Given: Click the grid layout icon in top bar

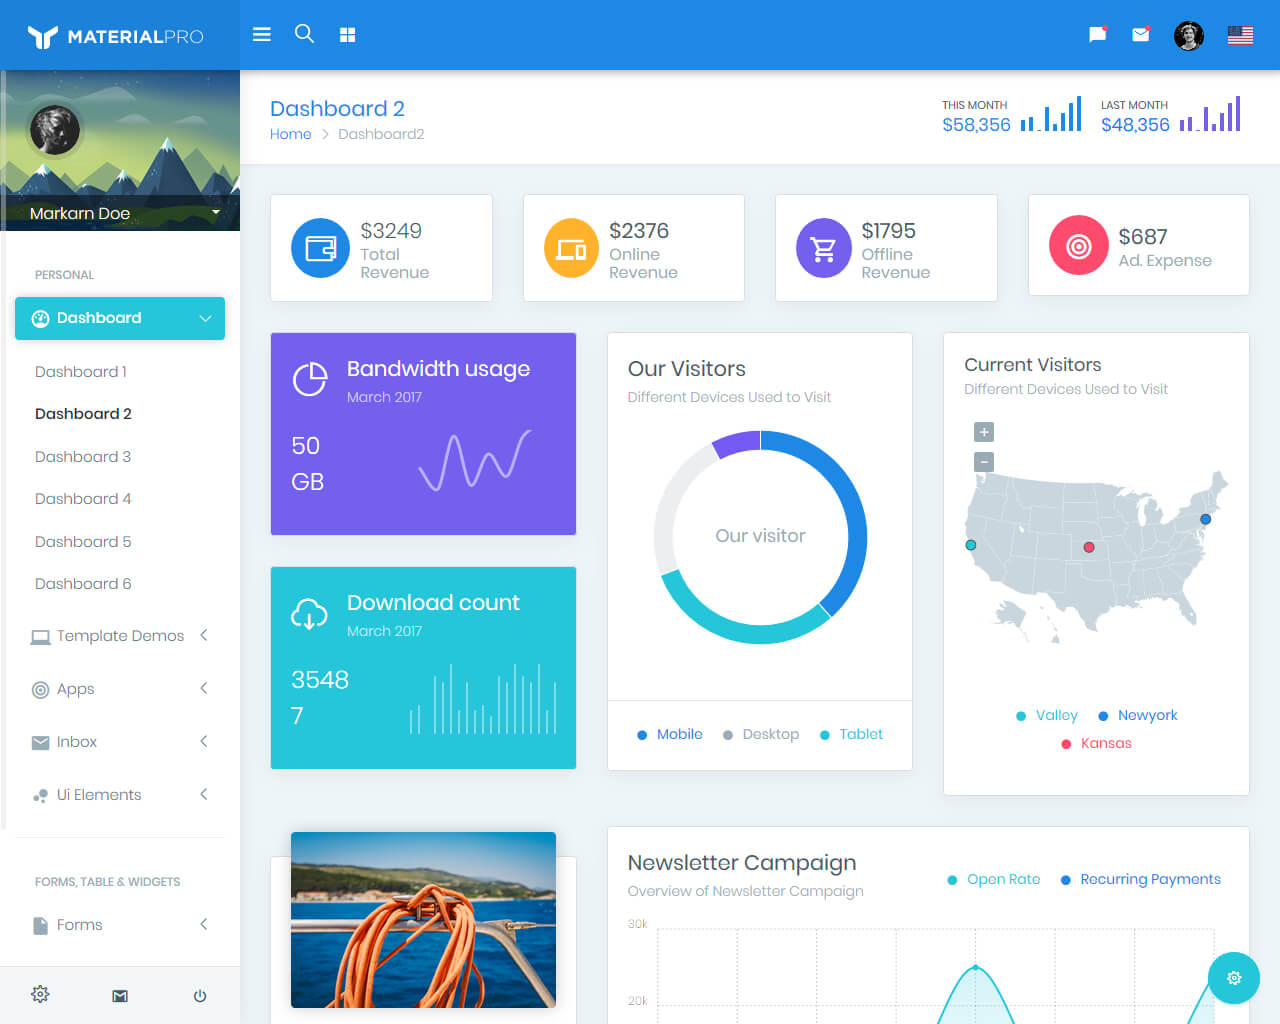Looking at the screenshot, I should click(x=347, y=34).
